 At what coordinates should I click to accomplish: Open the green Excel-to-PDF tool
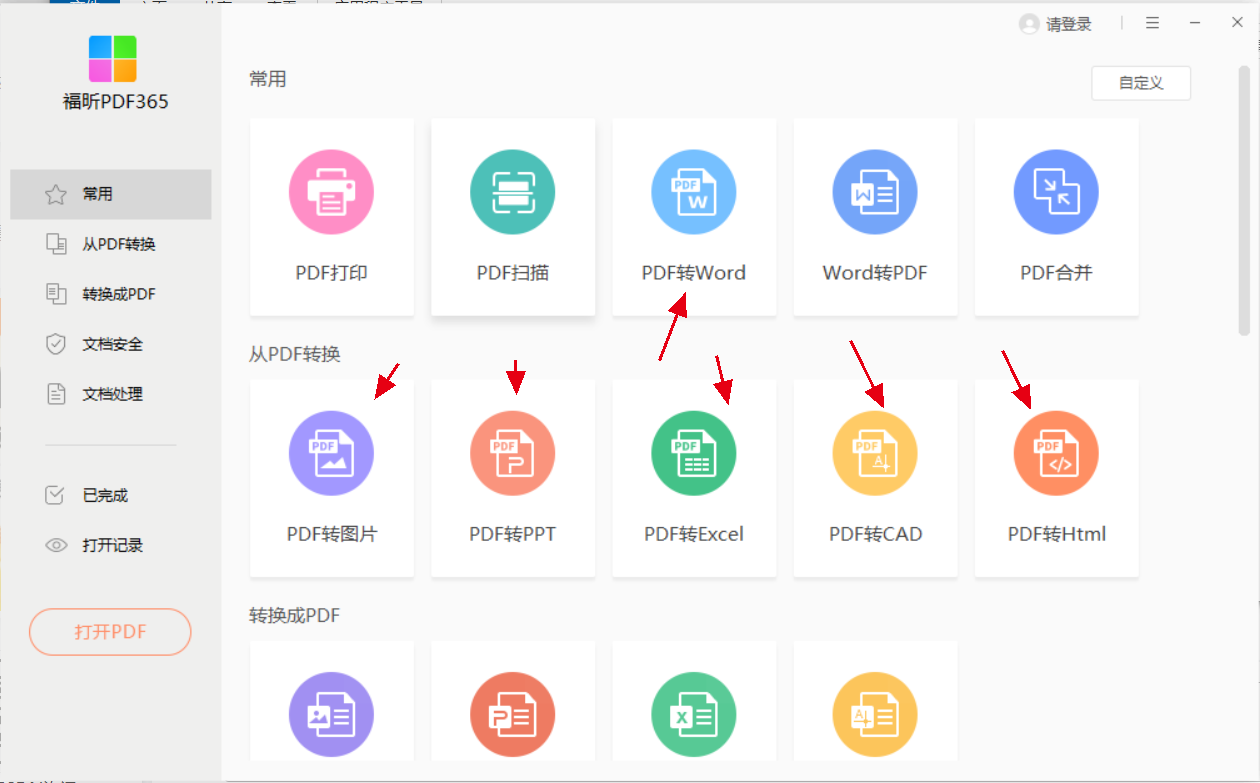click(x=694, y=714)
